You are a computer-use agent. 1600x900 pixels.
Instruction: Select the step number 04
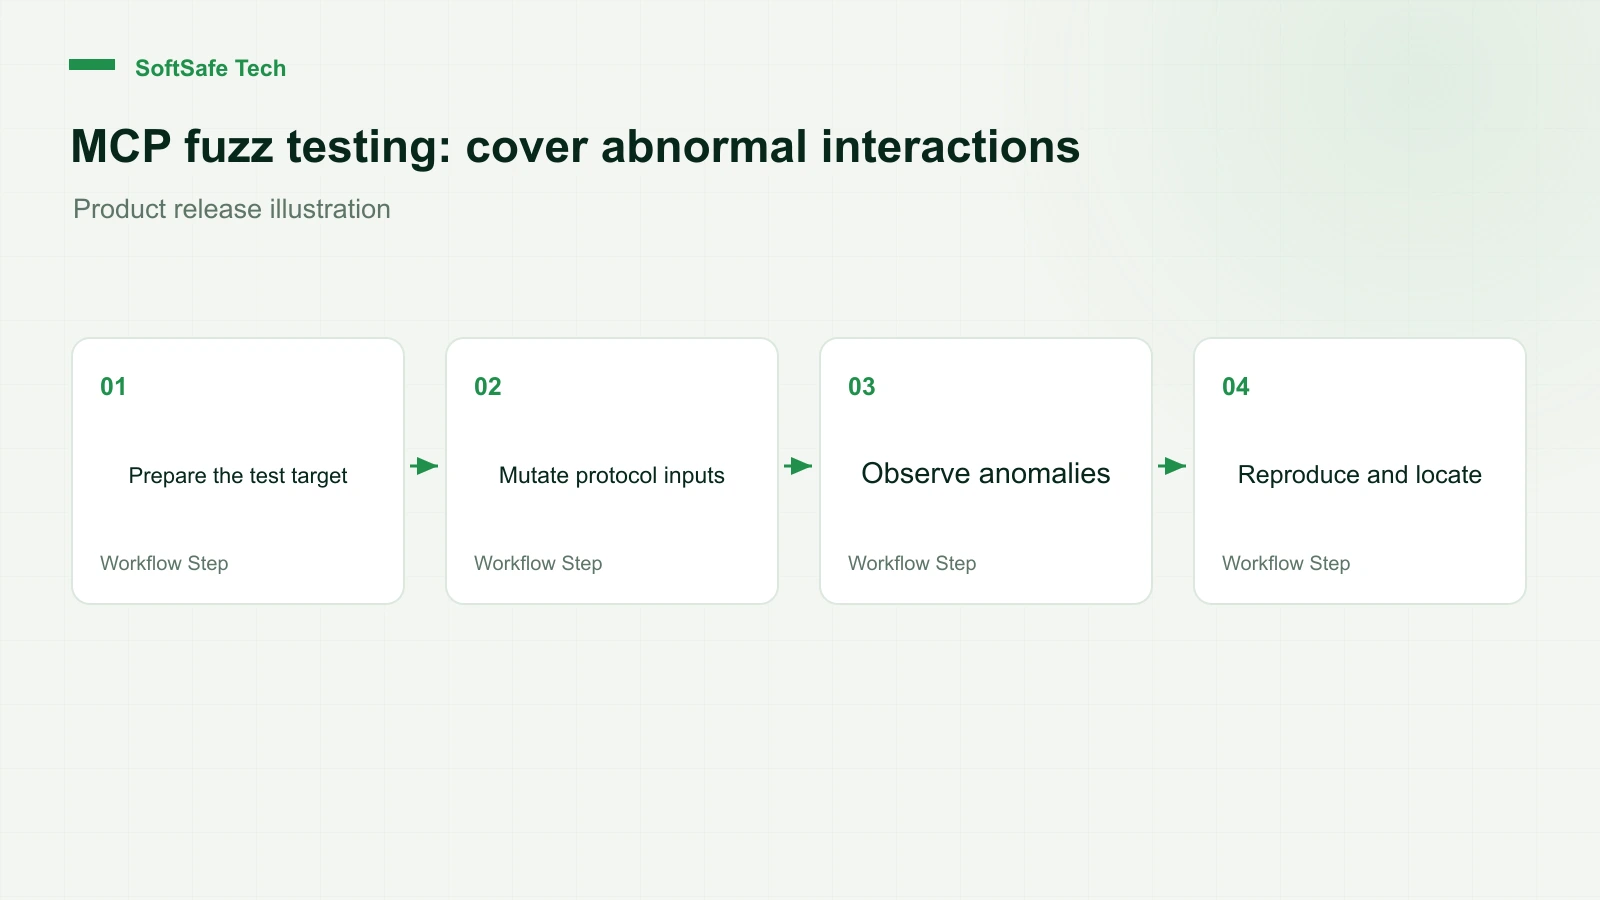point(1236,387)
